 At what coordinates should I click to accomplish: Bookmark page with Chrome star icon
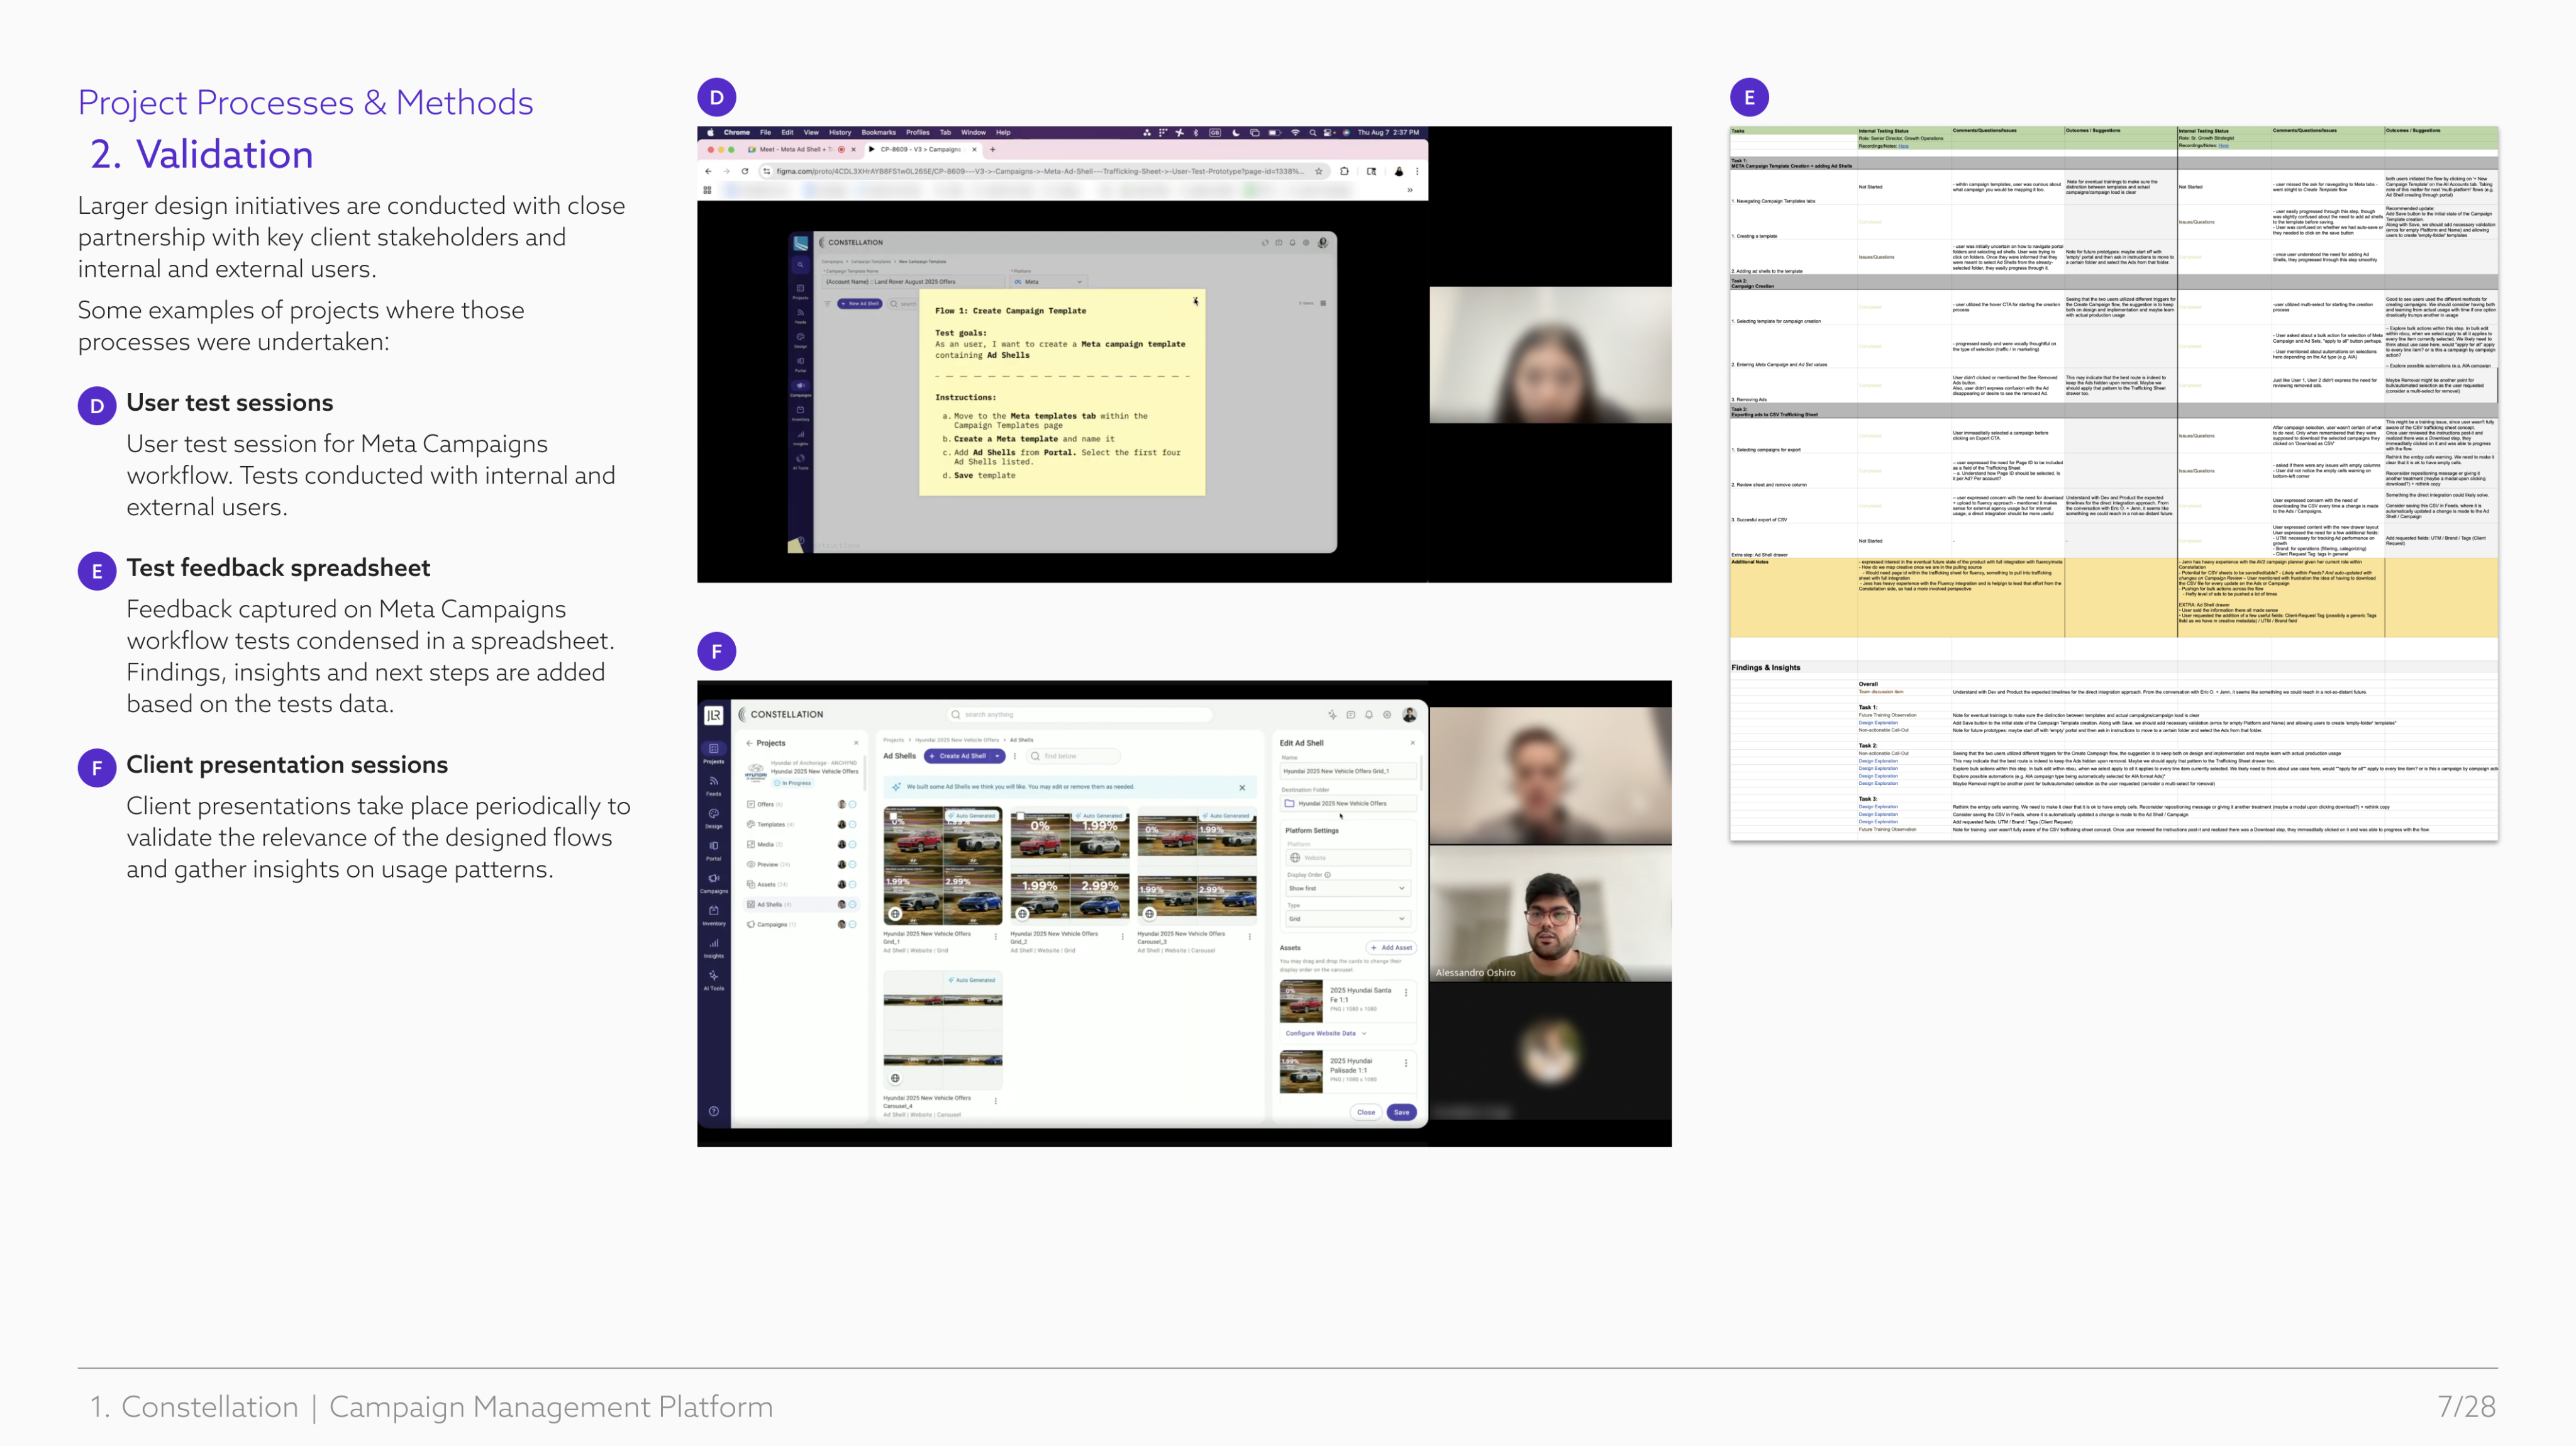pos(1319,171)
